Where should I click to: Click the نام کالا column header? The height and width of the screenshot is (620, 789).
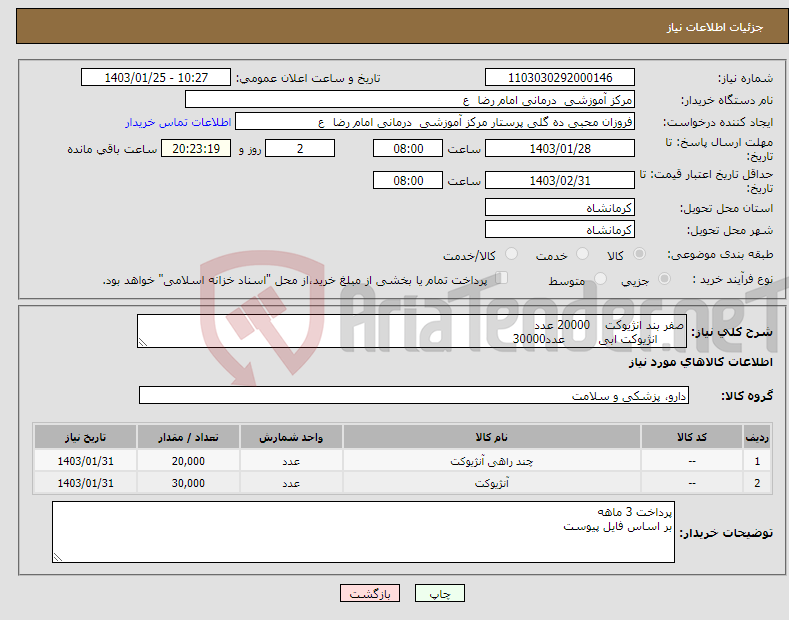(492, 437)
